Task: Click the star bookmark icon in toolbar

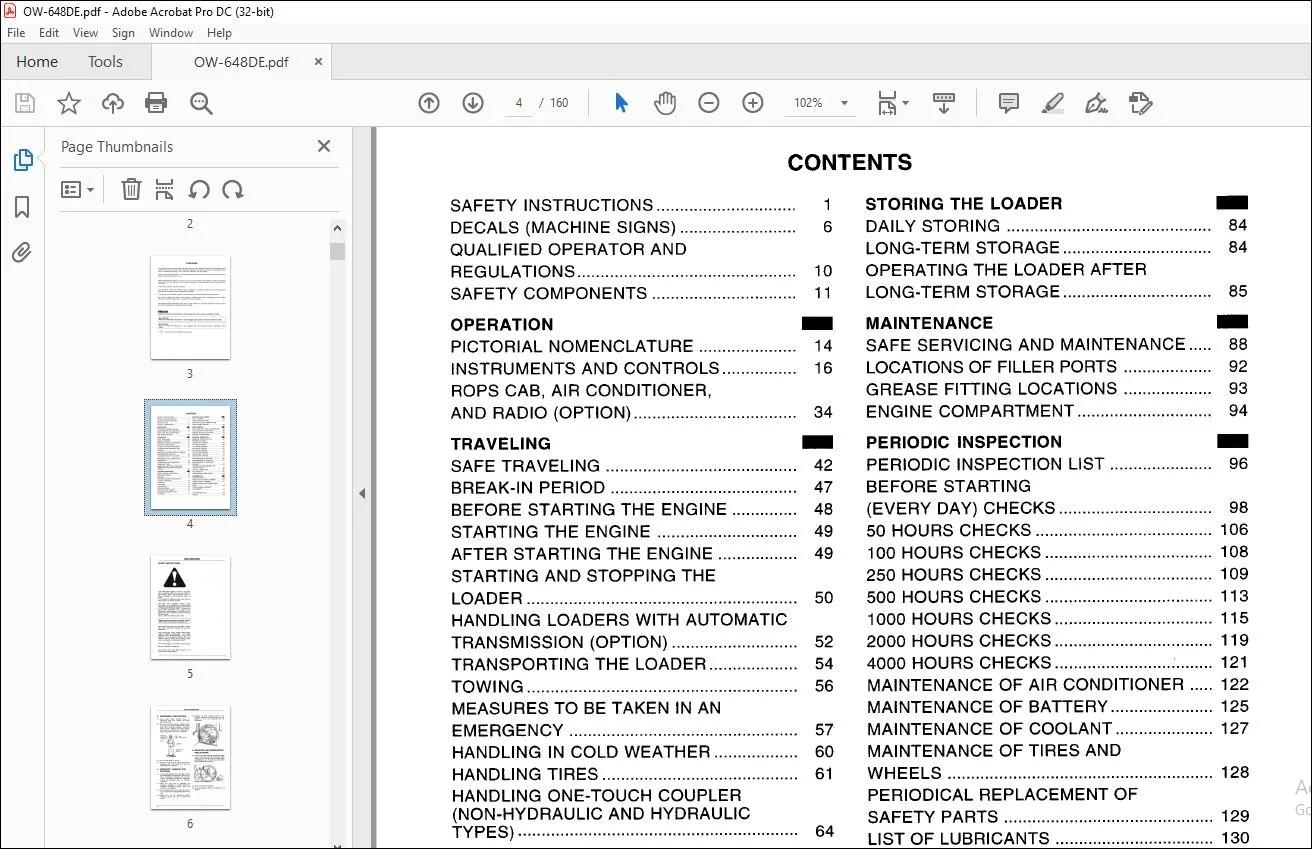Action: [69, 103]
